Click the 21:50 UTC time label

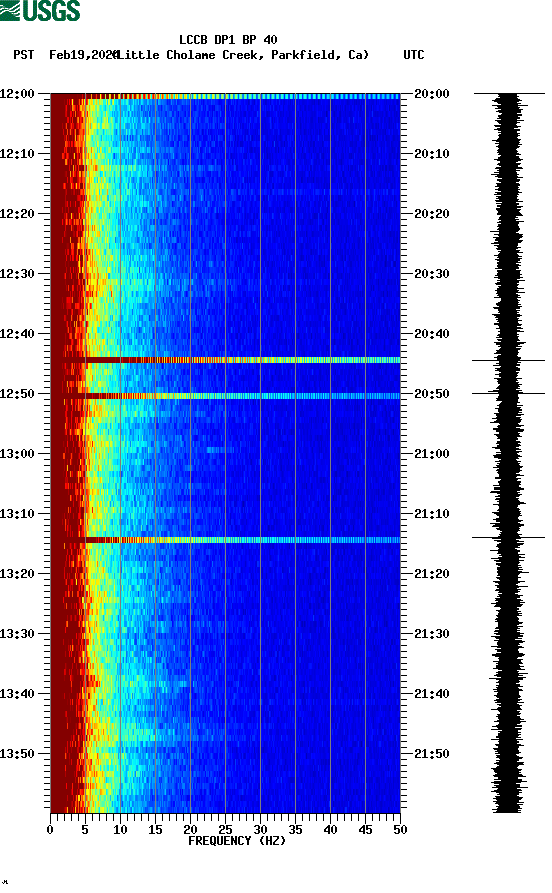(432, 753)
